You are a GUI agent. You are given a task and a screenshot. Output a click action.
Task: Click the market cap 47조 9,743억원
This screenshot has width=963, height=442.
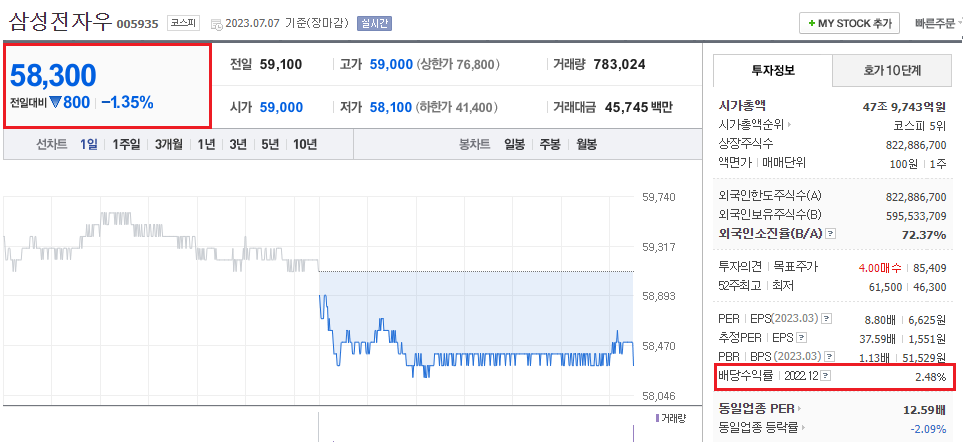click(x=904, y=106)
